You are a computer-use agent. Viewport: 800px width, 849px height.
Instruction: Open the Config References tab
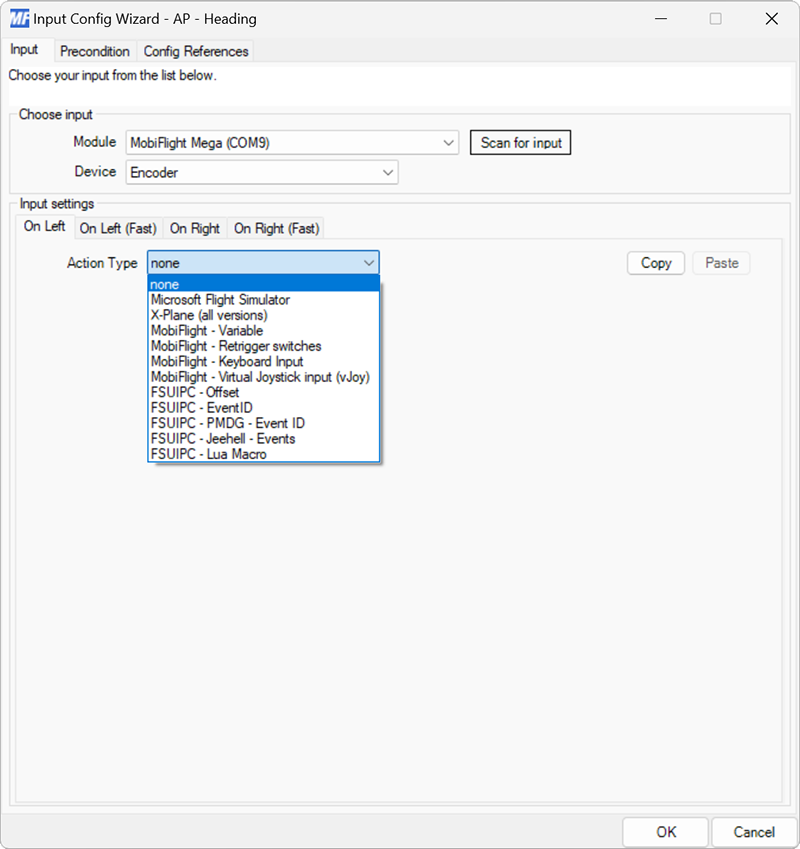coord(195,51)
